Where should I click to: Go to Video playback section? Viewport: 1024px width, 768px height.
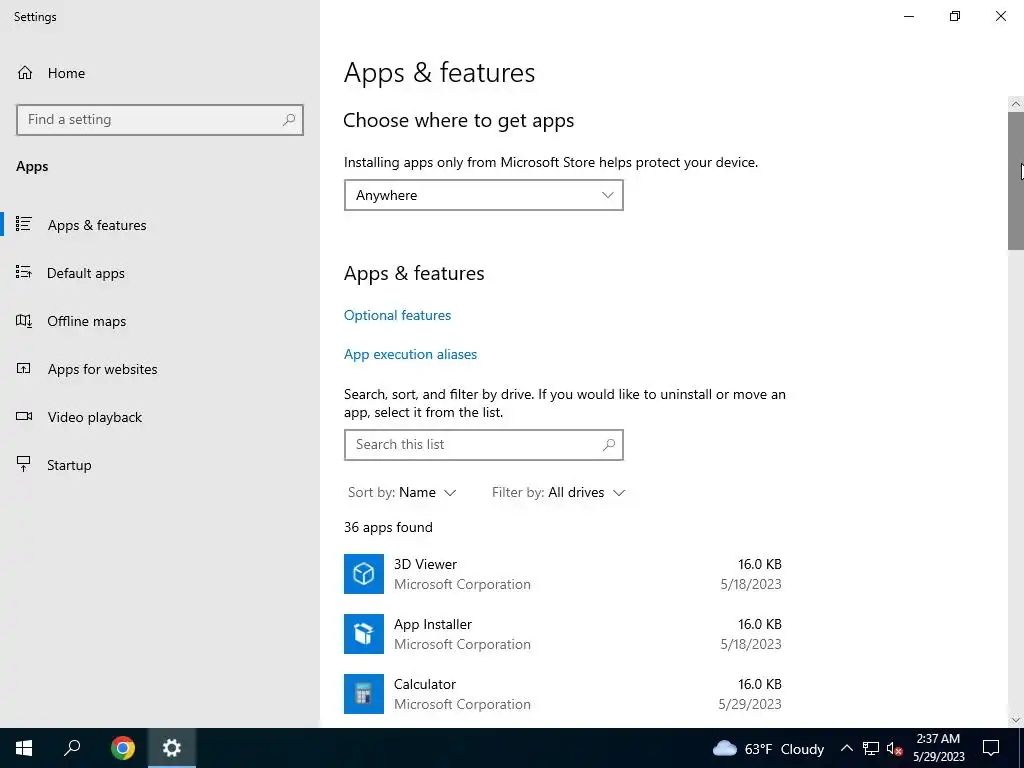click(95, 417)
